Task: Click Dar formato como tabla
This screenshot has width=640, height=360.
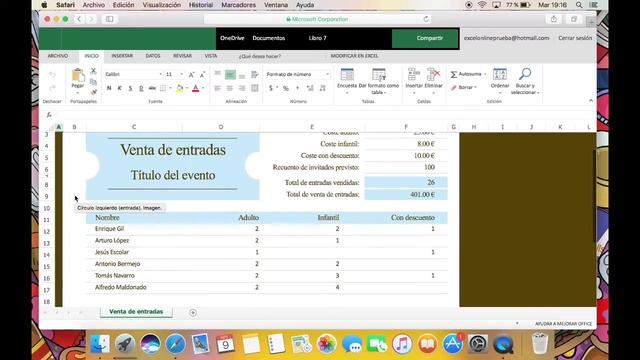Action: 379,81
